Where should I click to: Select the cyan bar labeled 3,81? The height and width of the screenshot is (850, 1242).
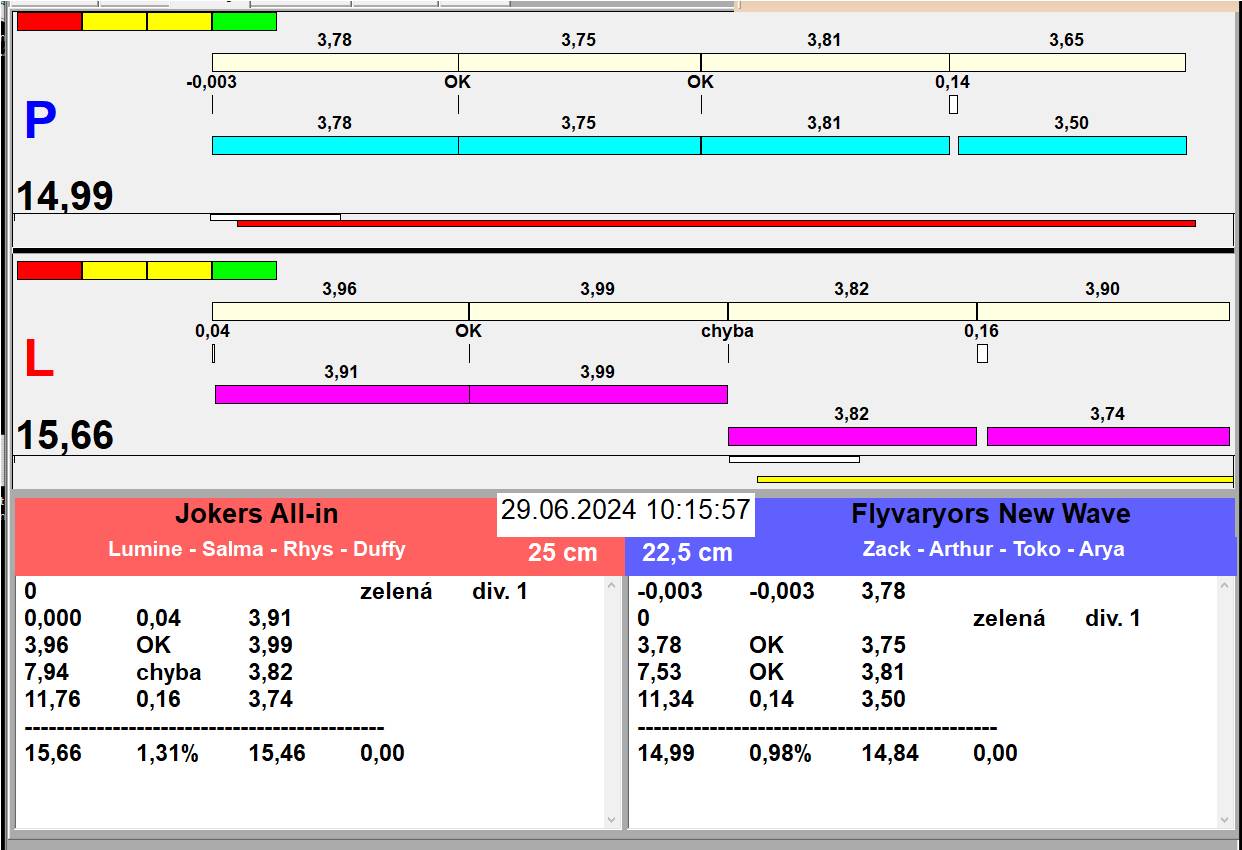pos(825,146)
